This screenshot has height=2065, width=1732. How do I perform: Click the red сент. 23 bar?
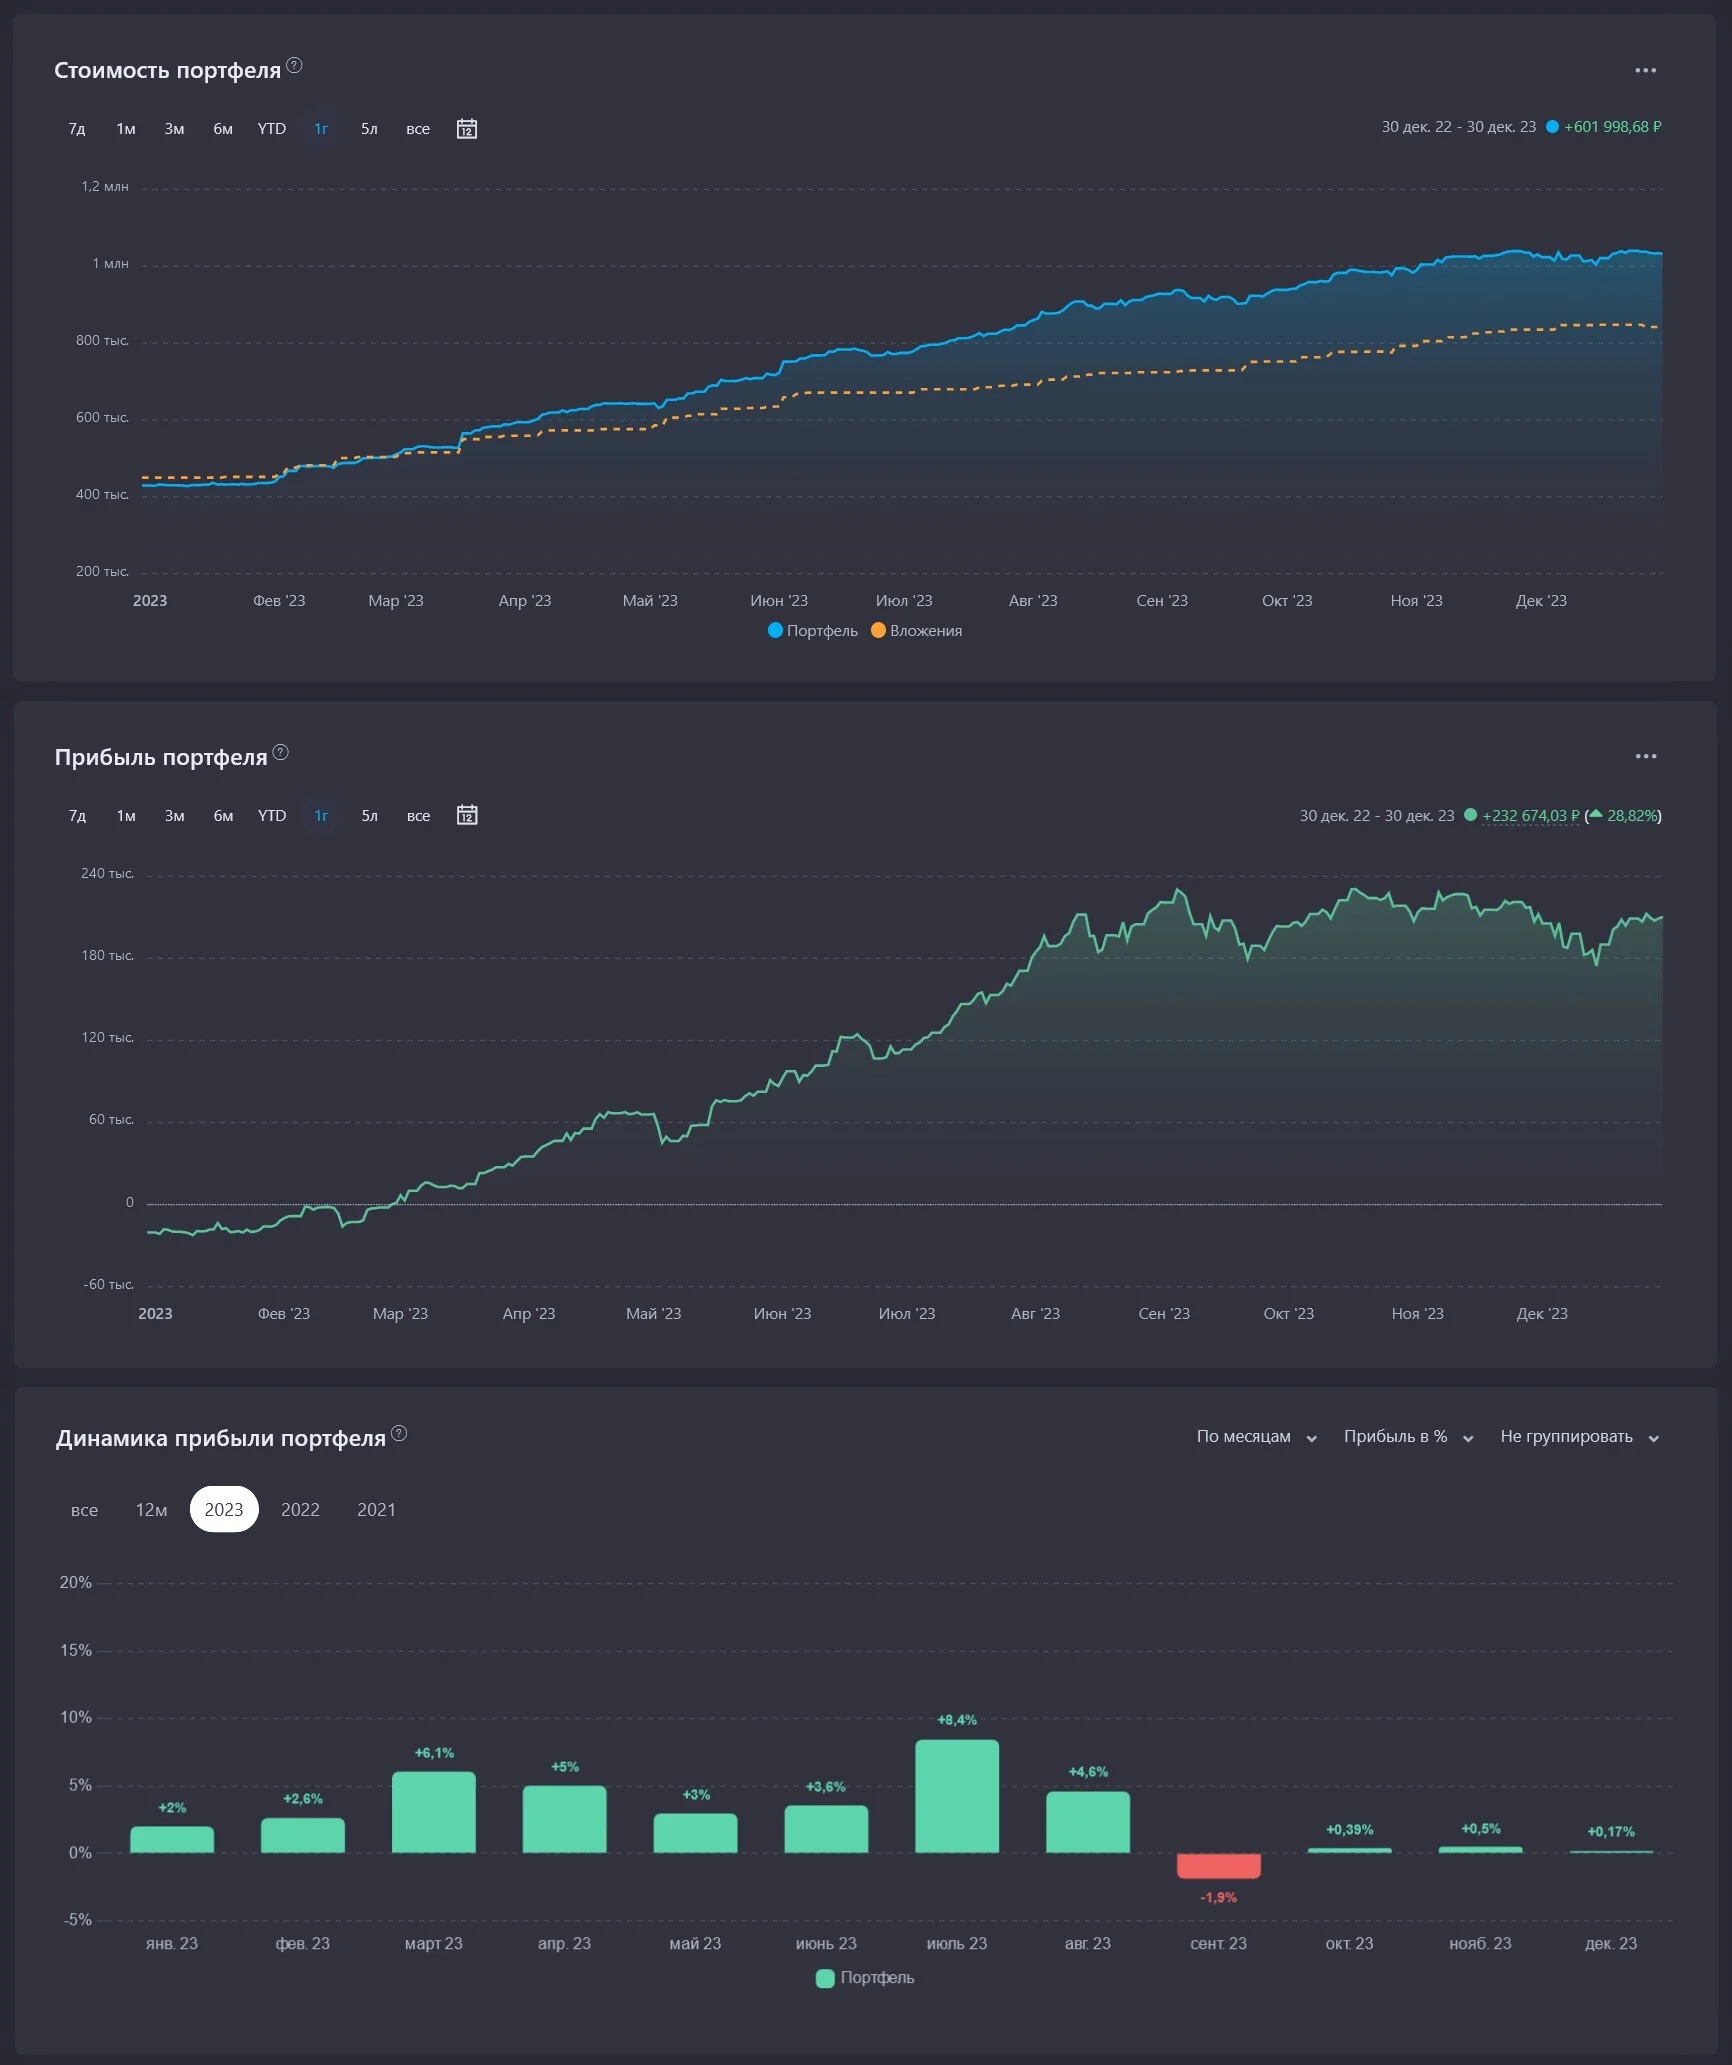click(1218, 1865)
